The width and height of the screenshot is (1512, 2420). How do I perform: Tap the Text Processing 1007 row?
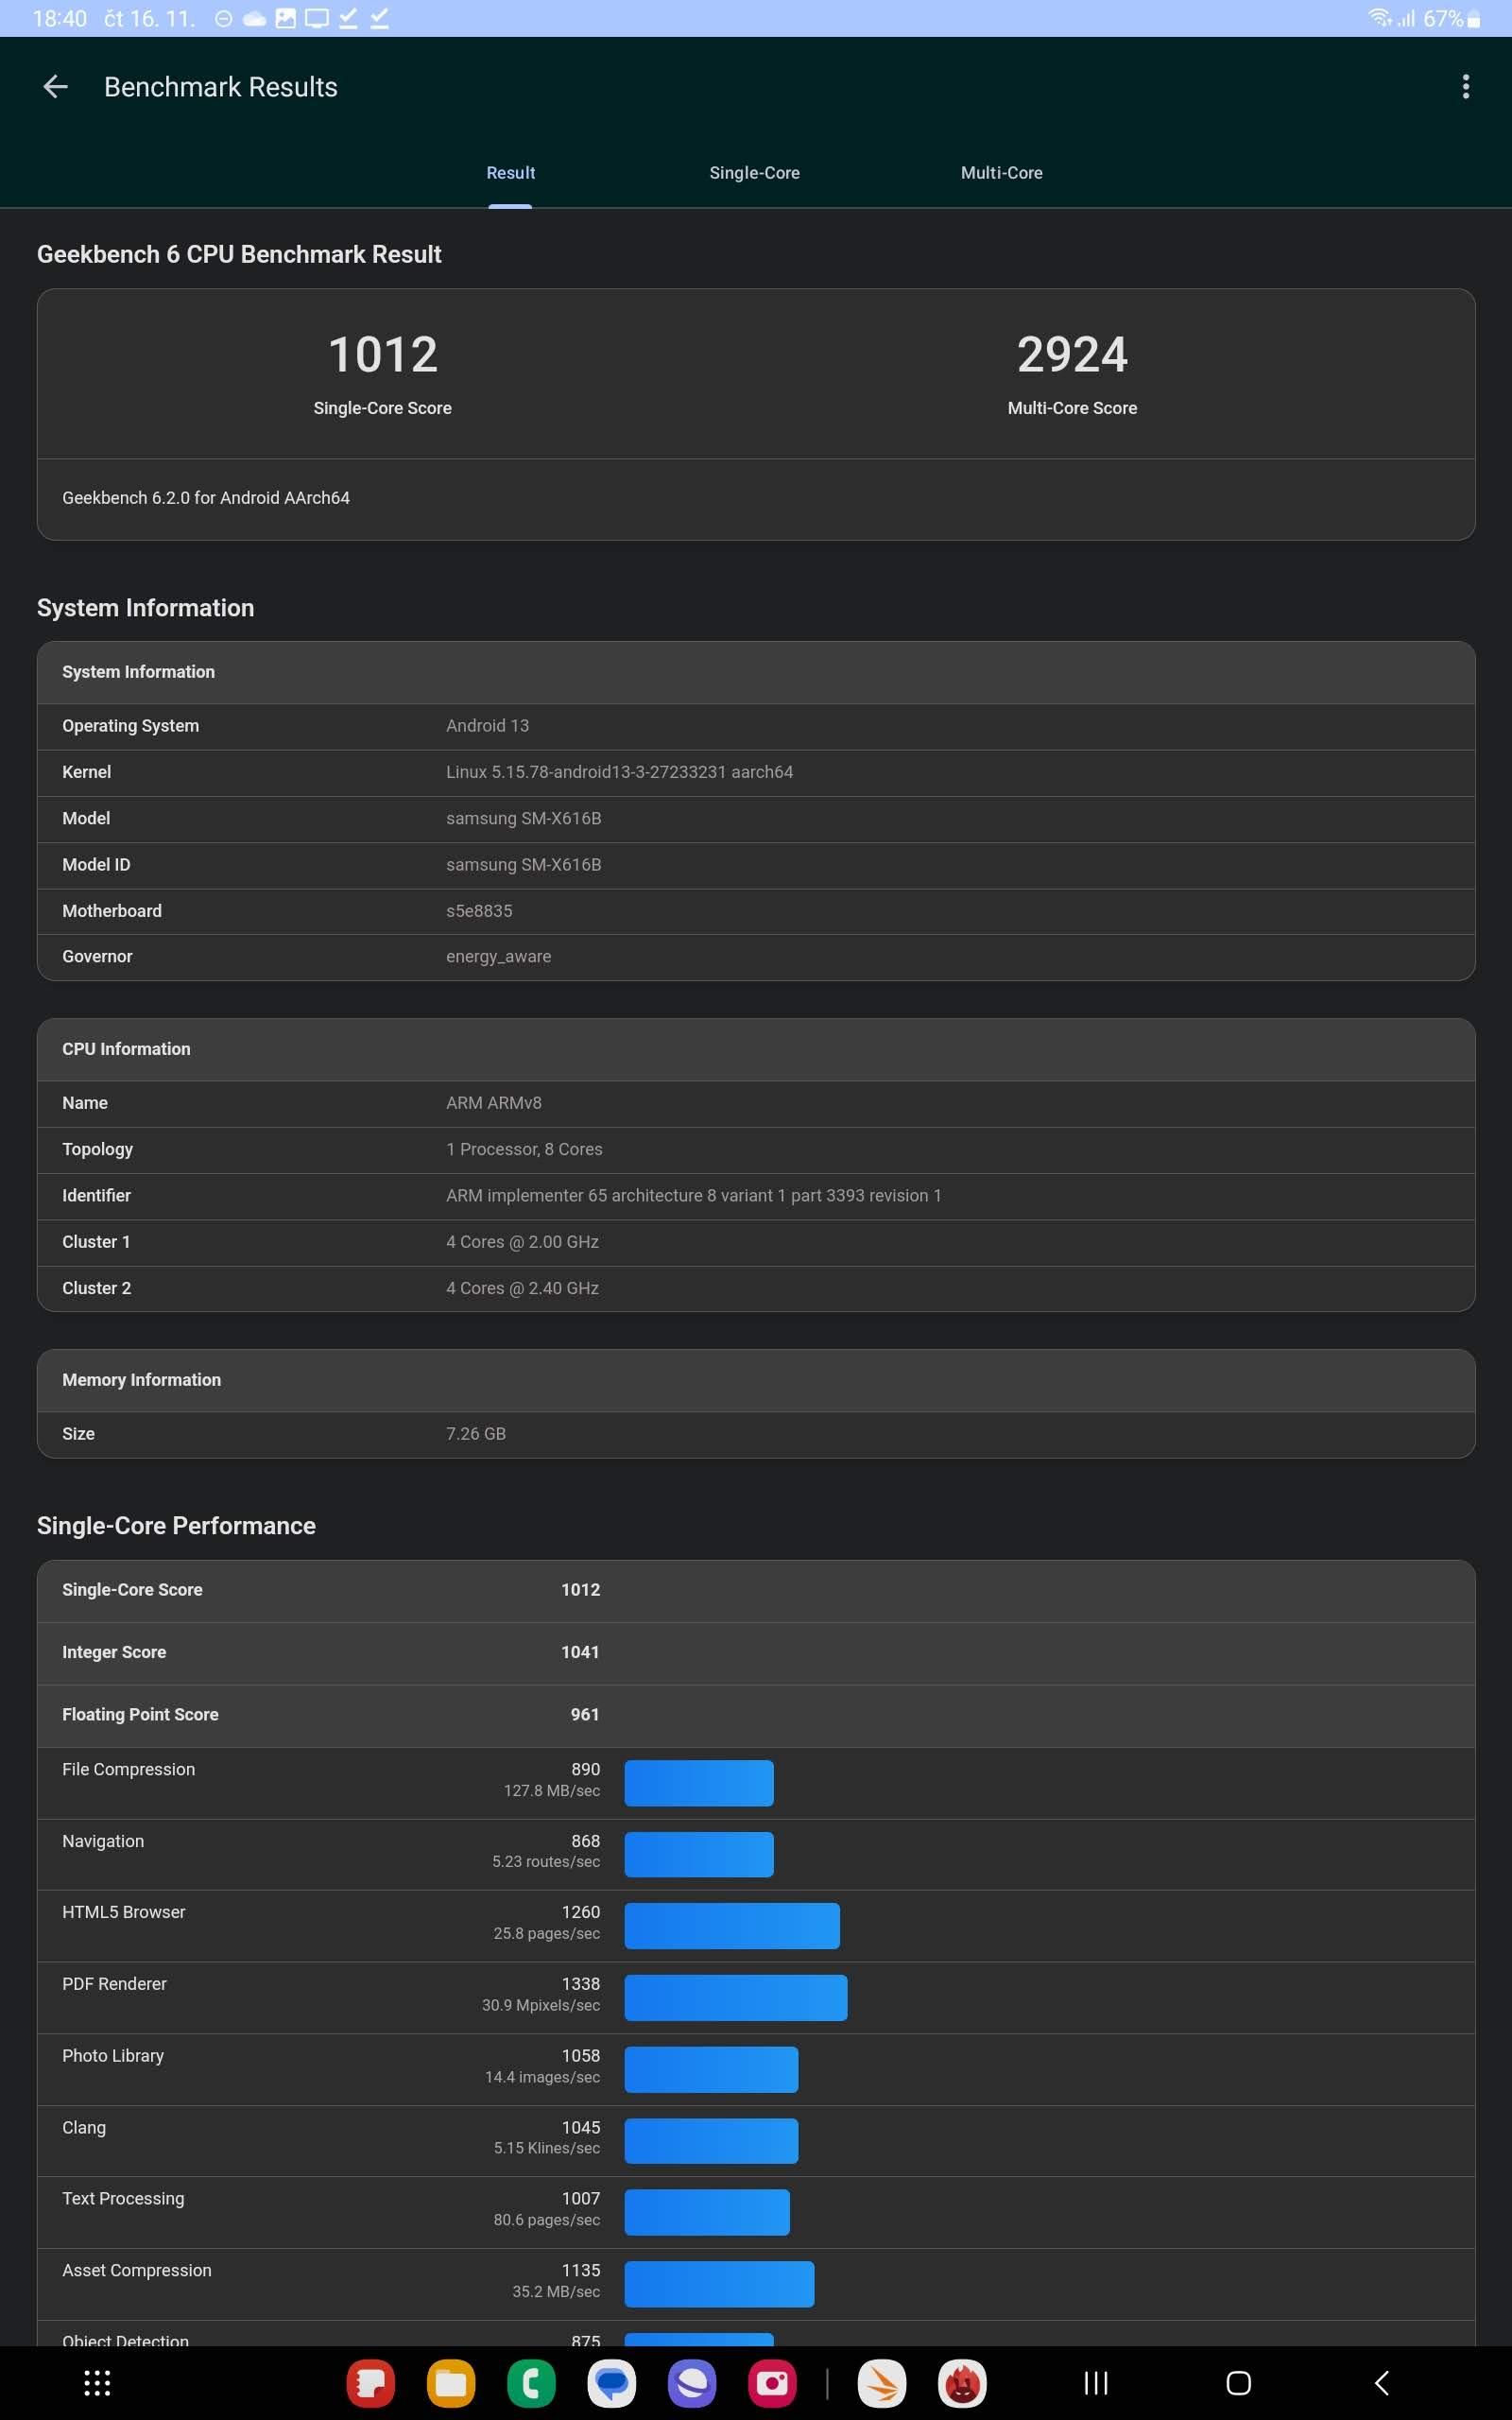(756, 2212)
